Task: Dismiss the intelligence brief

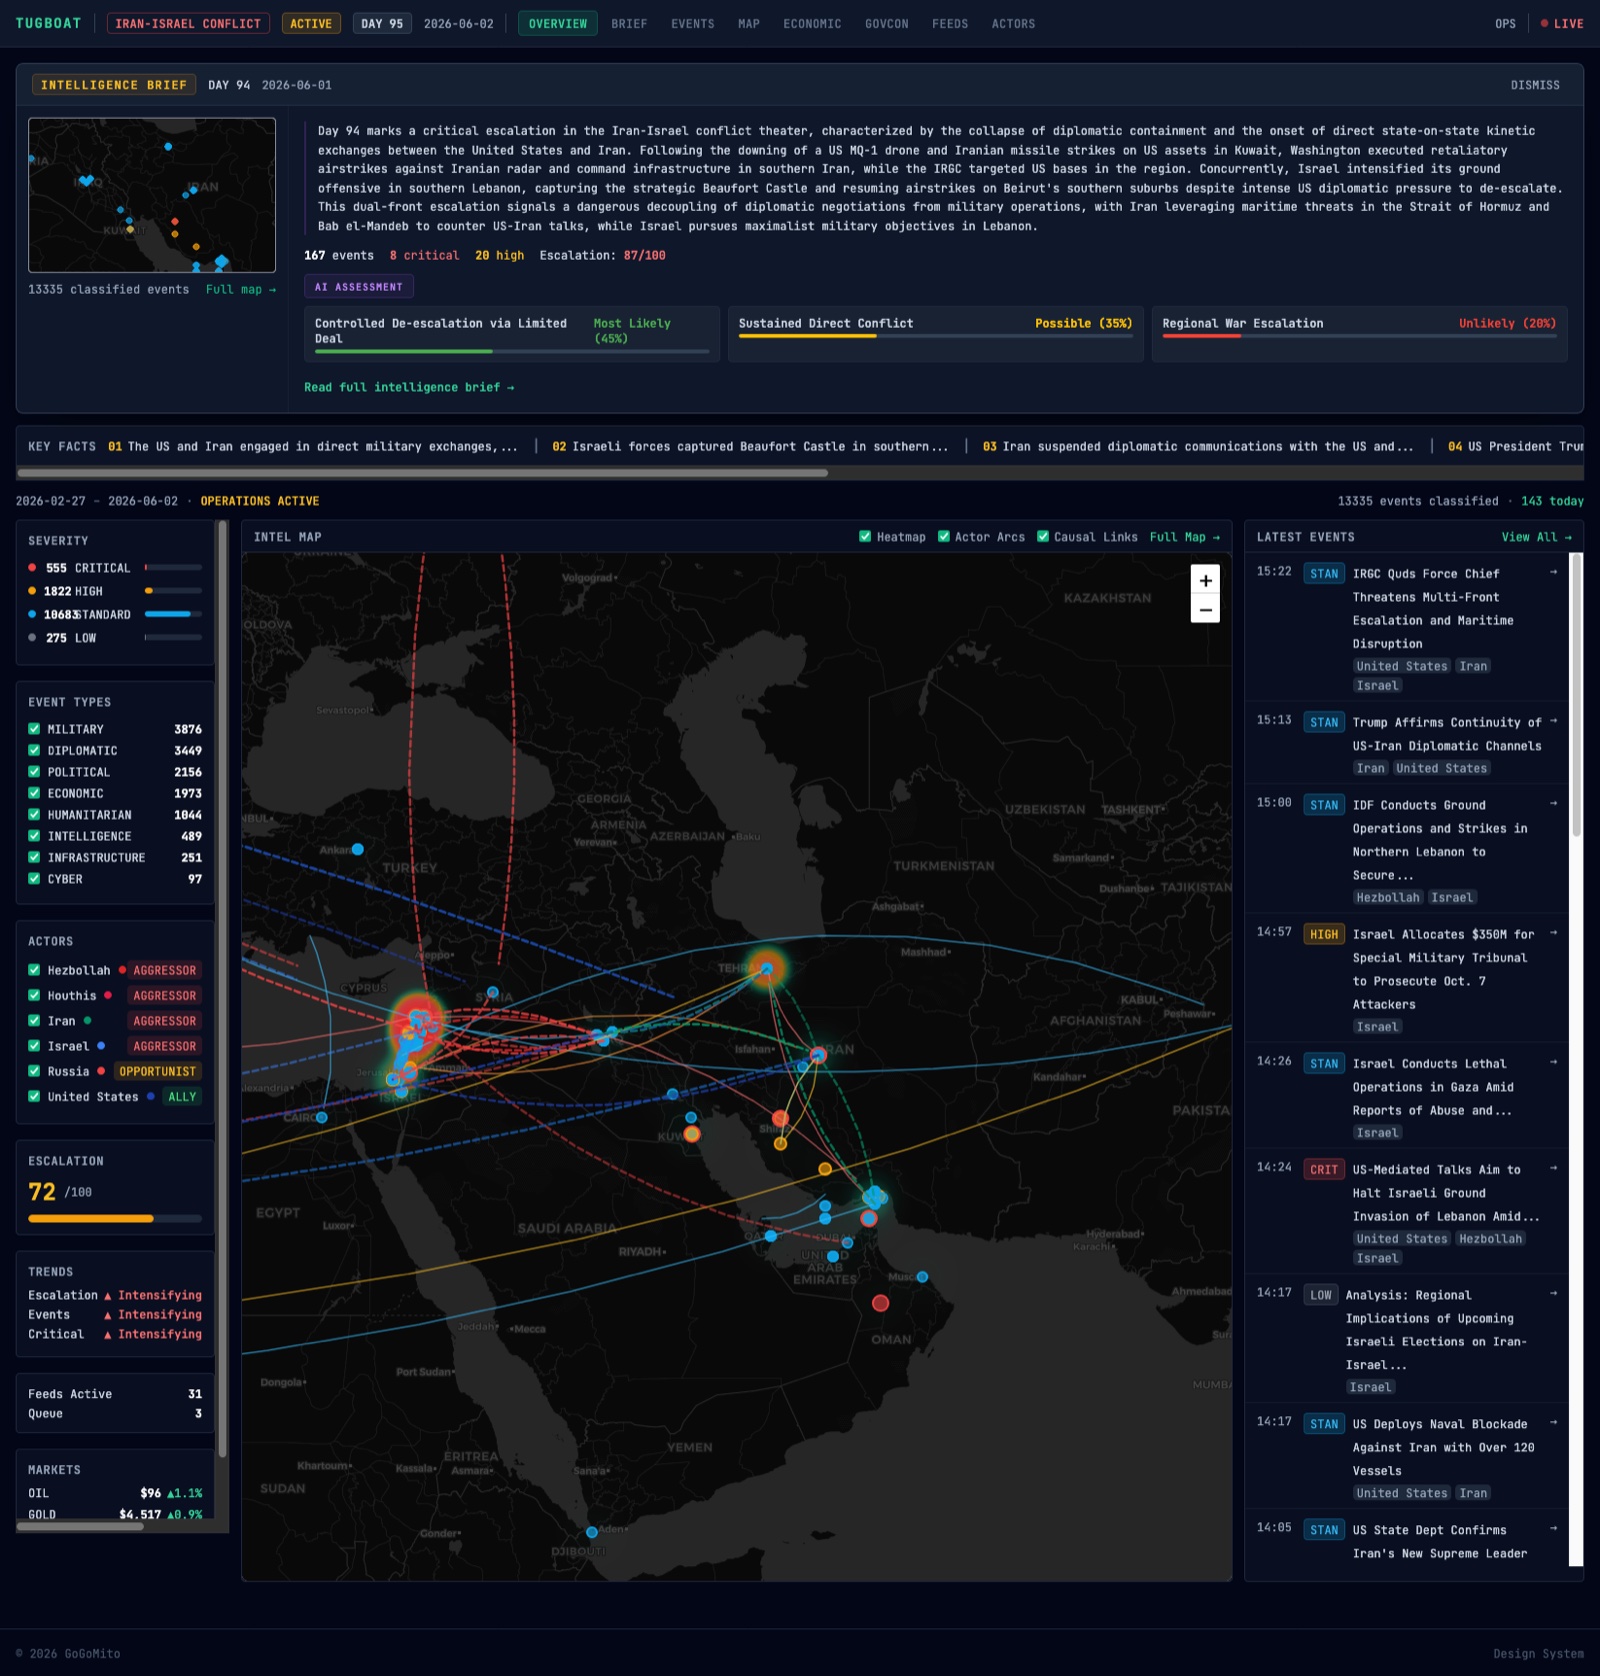Action: pyautogui.click(x=1535, y=85)
